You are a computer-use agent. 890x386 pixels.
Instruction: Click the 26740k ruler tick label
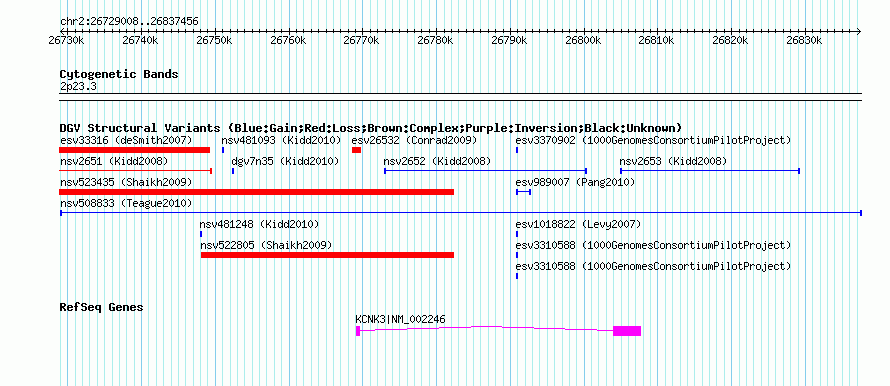141,40
